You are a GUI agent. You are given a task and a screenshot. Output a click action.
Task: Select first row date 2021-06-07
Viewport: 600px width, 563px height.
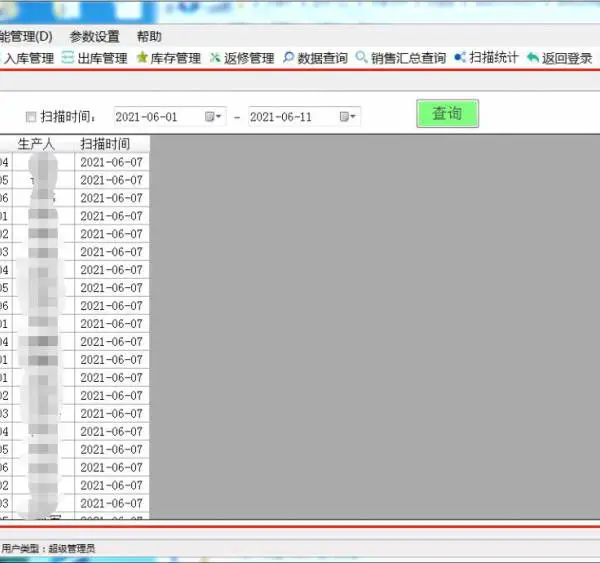111,162
